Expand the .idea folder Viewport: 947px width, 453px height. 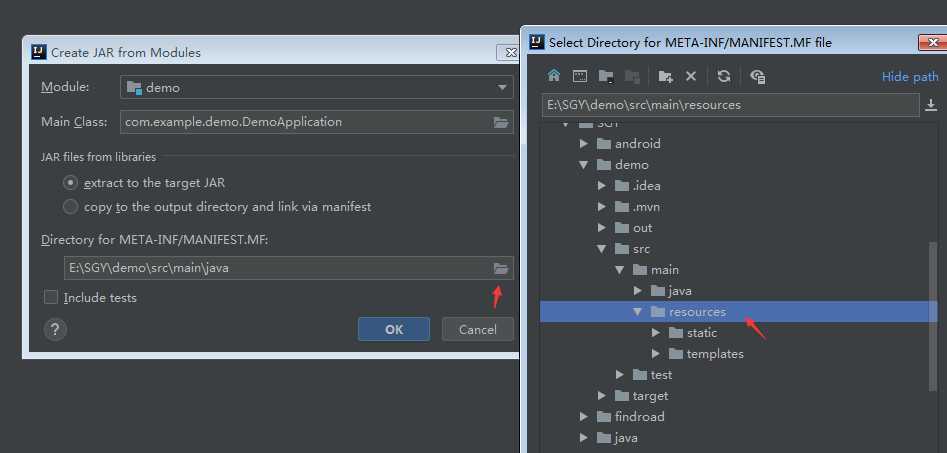[602, 185]
